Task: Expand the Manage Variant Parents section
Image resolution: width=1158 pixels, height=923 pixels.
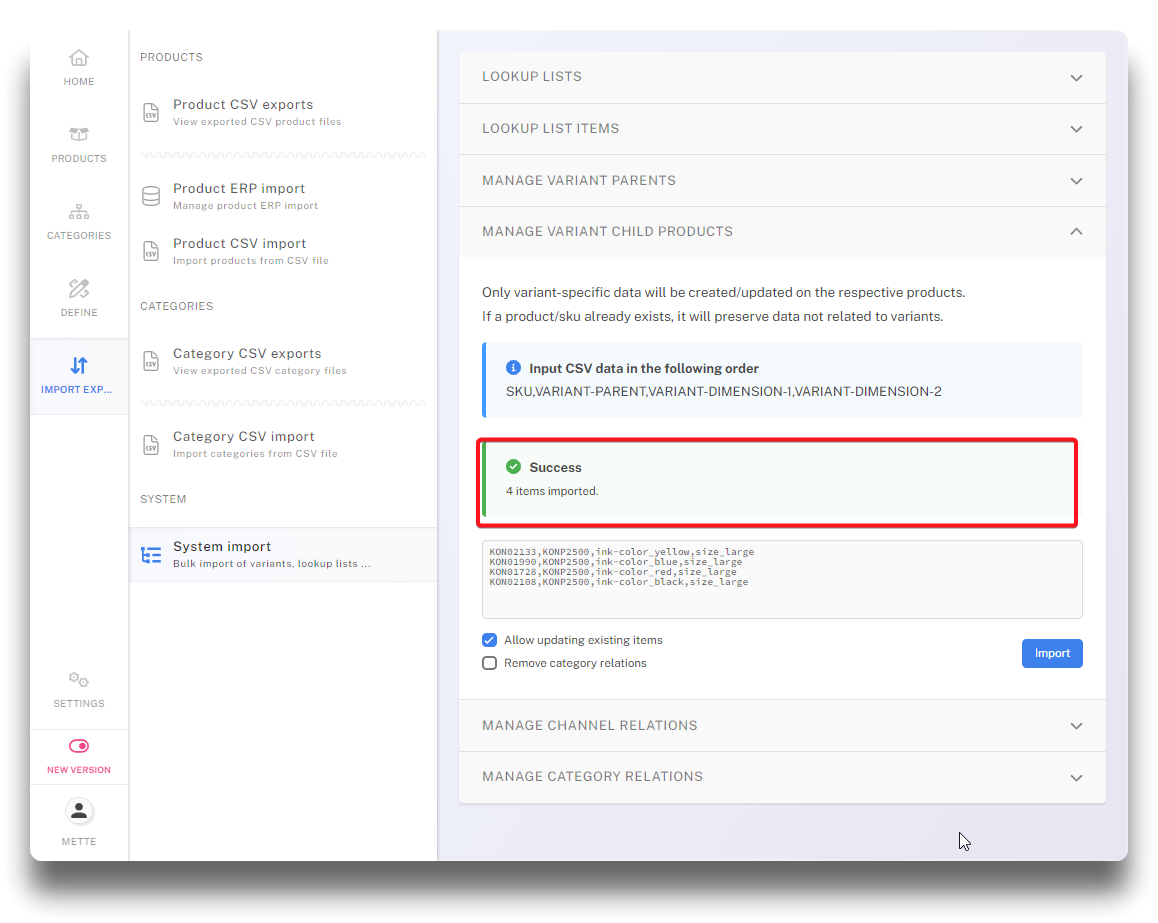Action: [781, 181]
